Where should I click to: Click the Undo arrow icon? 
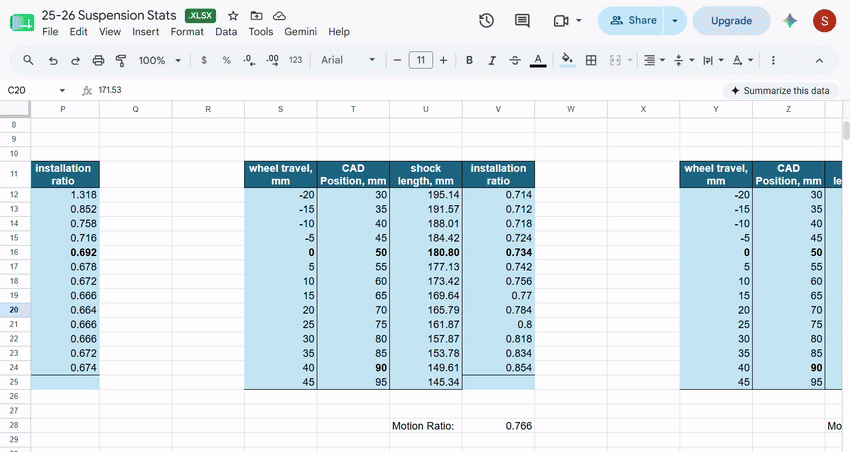coord(53,60)
